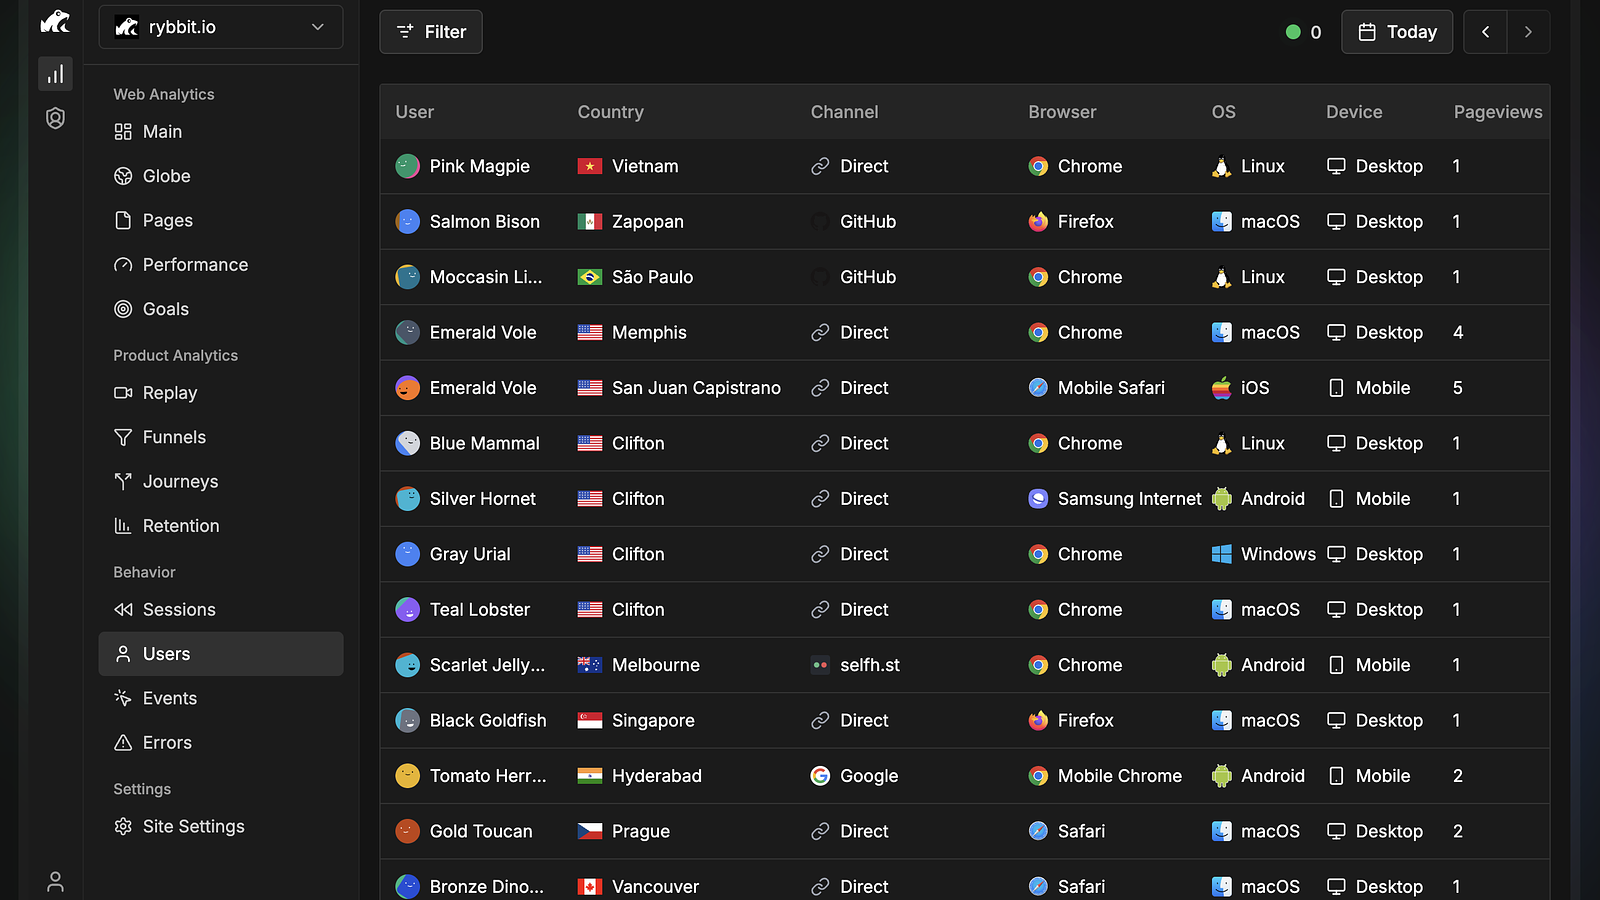1600x900 pixels.
Task: Expand the rybbit.io site selector dropdown
Action: point(221,27)
